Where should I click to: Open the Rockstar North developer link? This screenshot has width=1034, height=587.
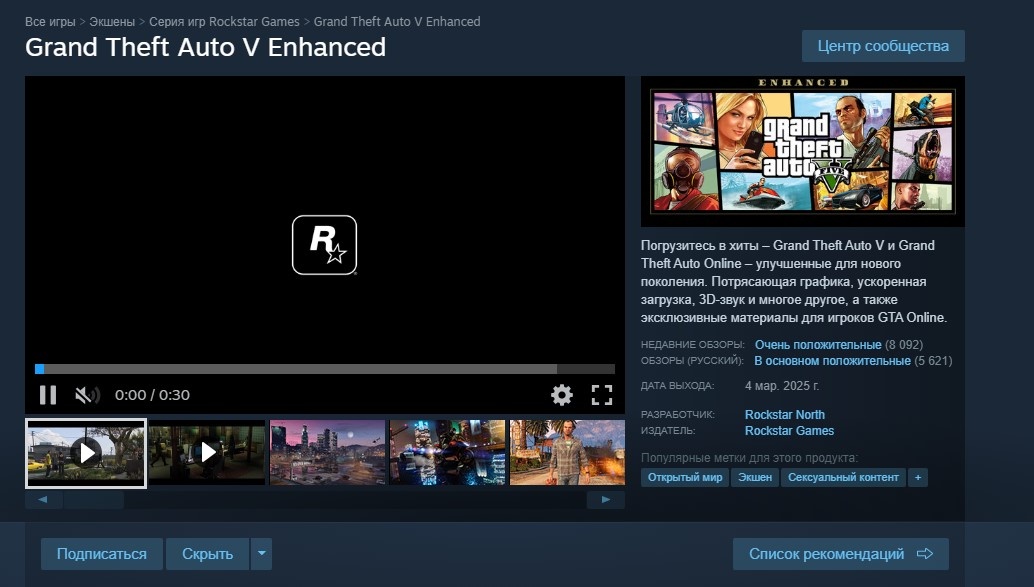point(784,414)
